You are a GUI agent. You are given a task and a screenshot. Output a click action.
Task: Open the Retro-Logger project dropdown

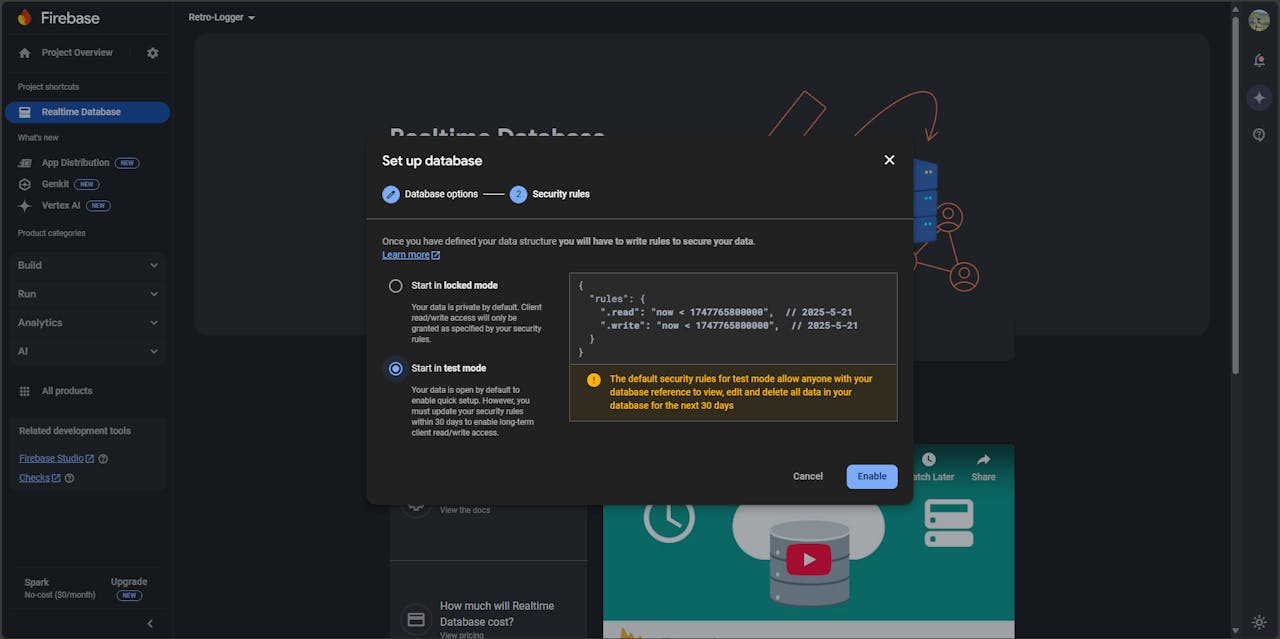pos(222,18)
